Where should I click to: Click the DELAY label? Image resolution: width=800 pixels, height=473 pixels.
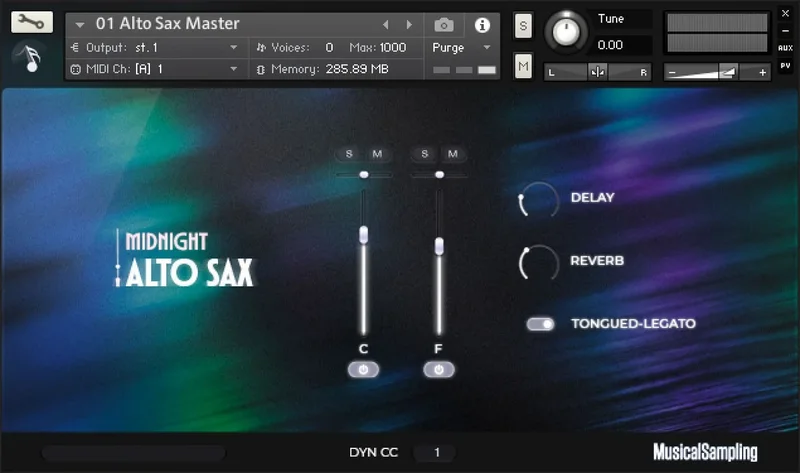point(592,197)
